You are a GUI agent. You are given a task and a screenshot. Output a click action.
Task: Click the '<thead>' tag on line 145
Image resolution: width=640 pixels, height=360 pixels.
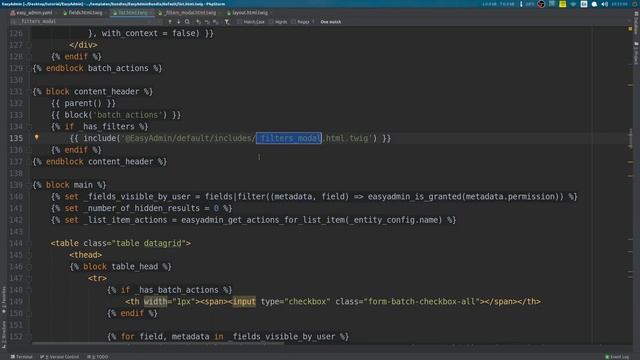click(86, 255)
